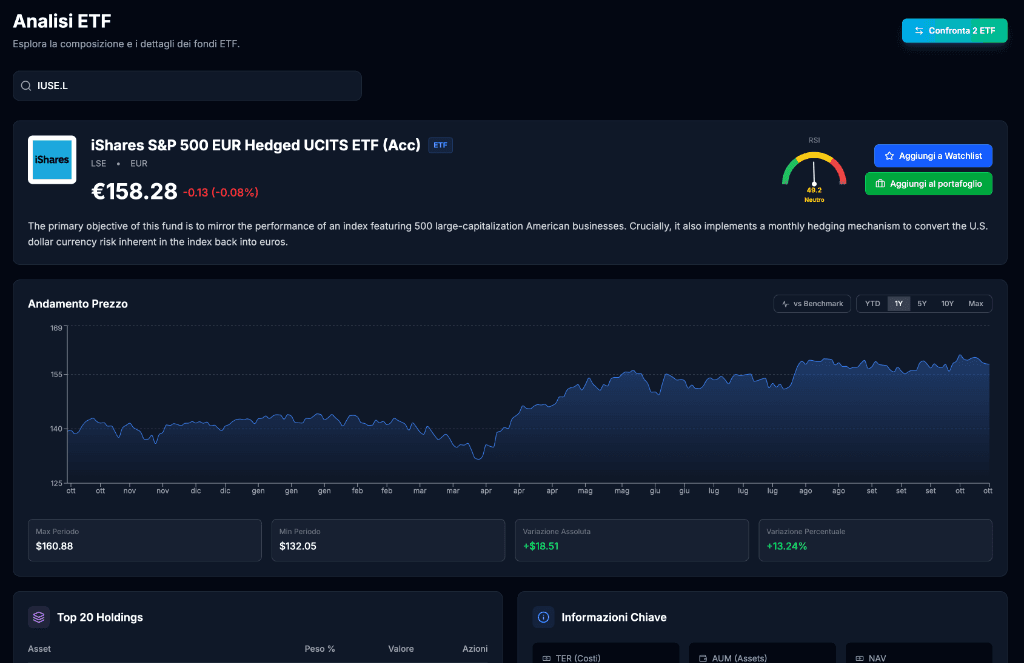Click the 49.2 RSI value
Image resolution: width=1024 pixels, height=663 pixels.
(814, 190)
